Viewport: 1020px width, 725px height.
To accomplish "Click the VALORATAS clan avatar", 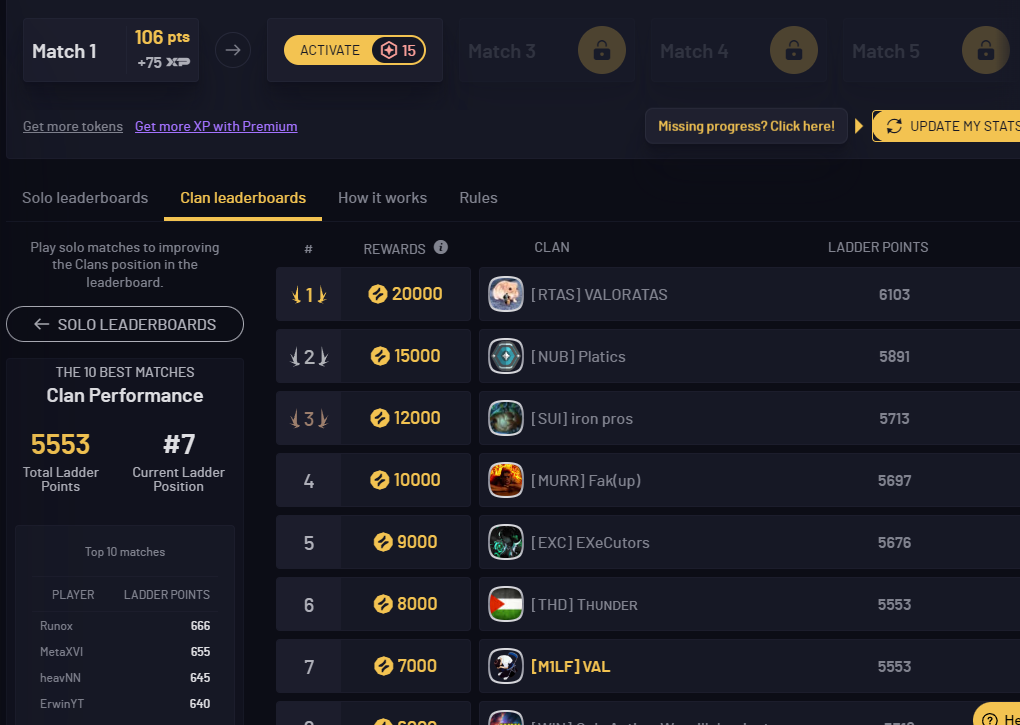I will pos(506,294).
